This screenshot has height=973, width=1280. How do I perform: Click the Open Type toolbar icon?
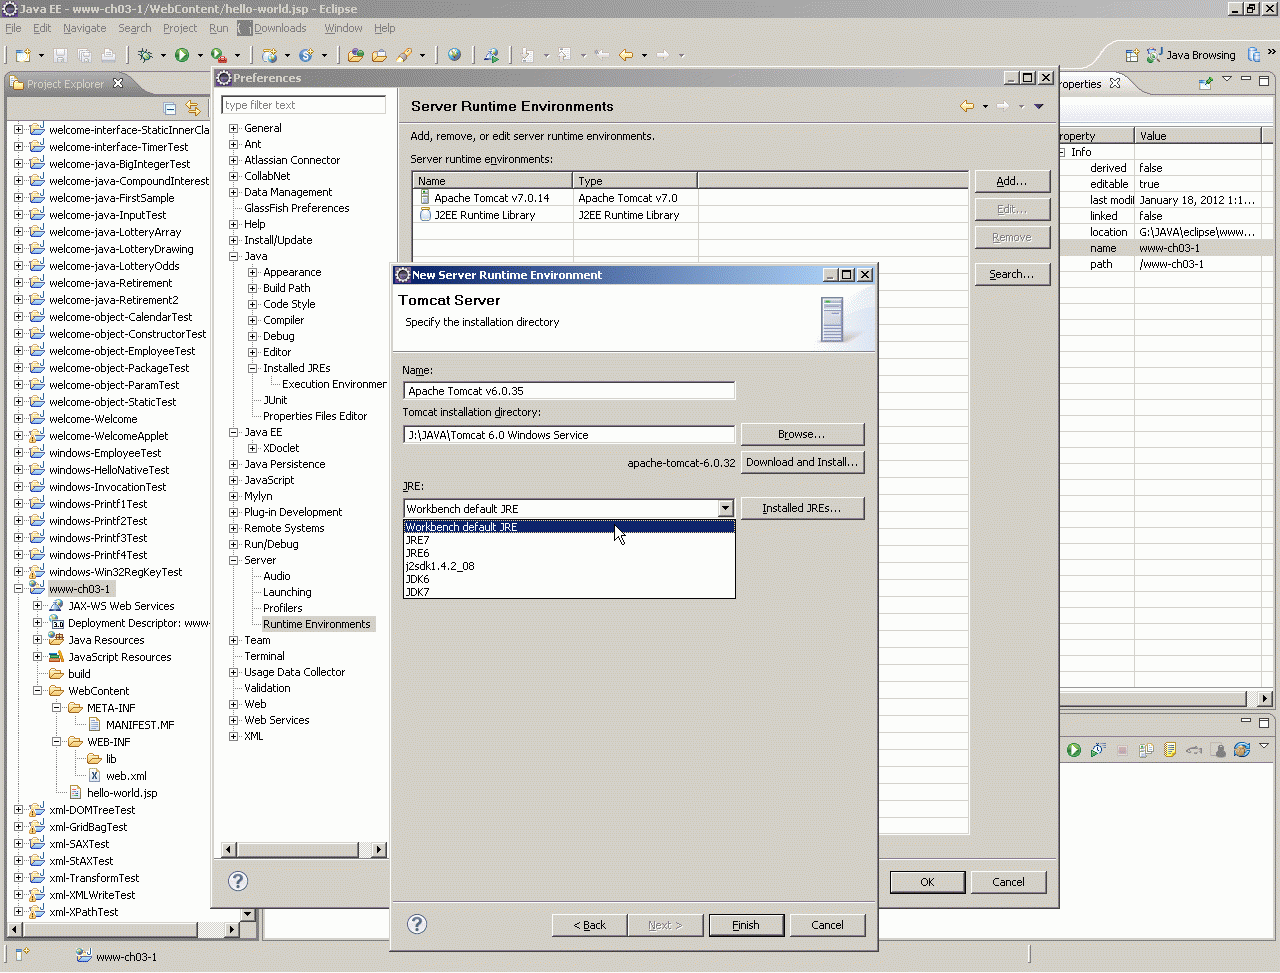pos(355,55)
